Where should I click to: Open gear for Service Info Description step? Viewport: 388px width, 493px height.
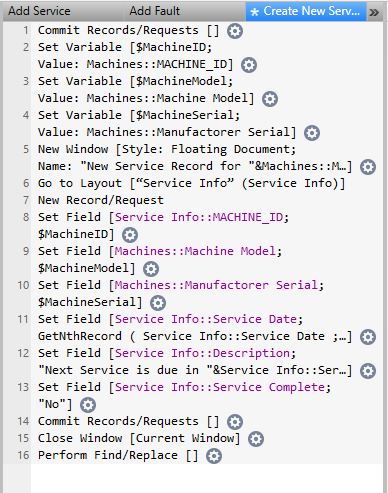pos(368,371)
